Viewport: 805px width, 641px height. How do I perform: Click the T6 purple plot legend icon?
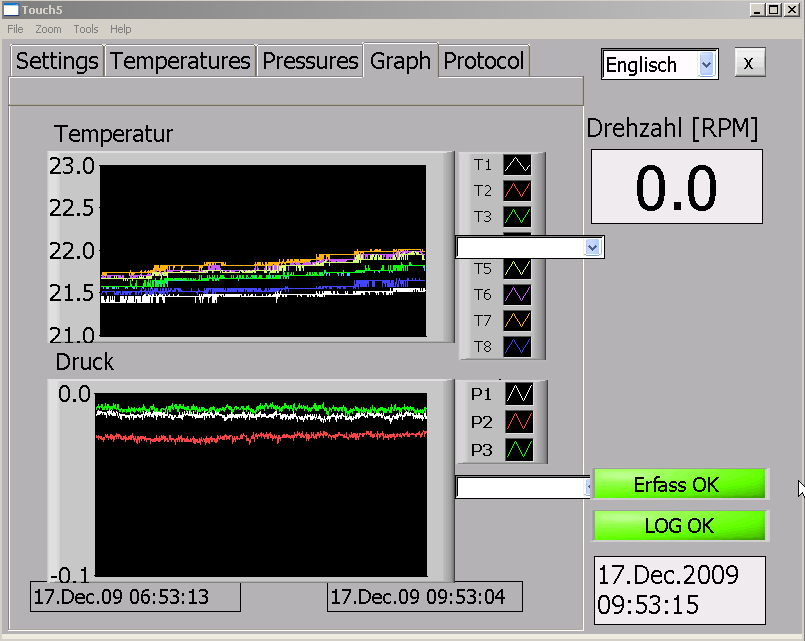tap(517, 295)
